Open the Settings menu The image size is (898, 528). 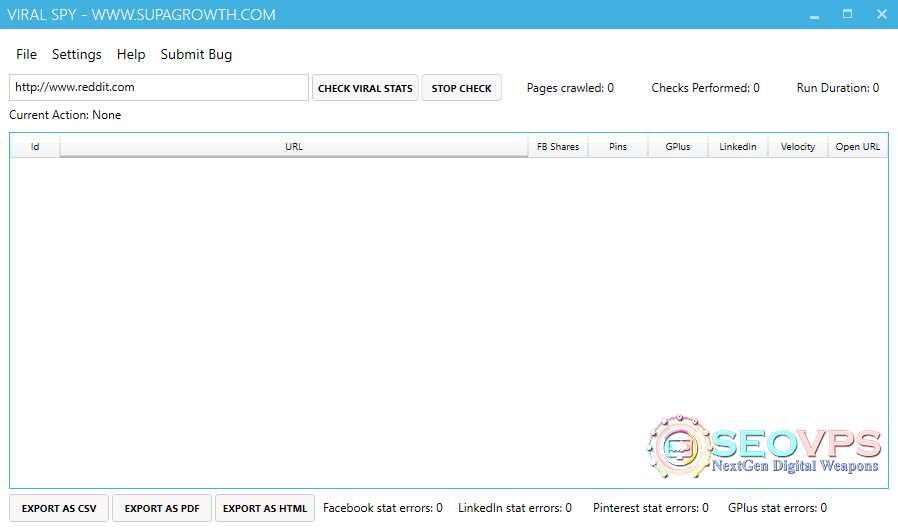[x=77, y=54]
